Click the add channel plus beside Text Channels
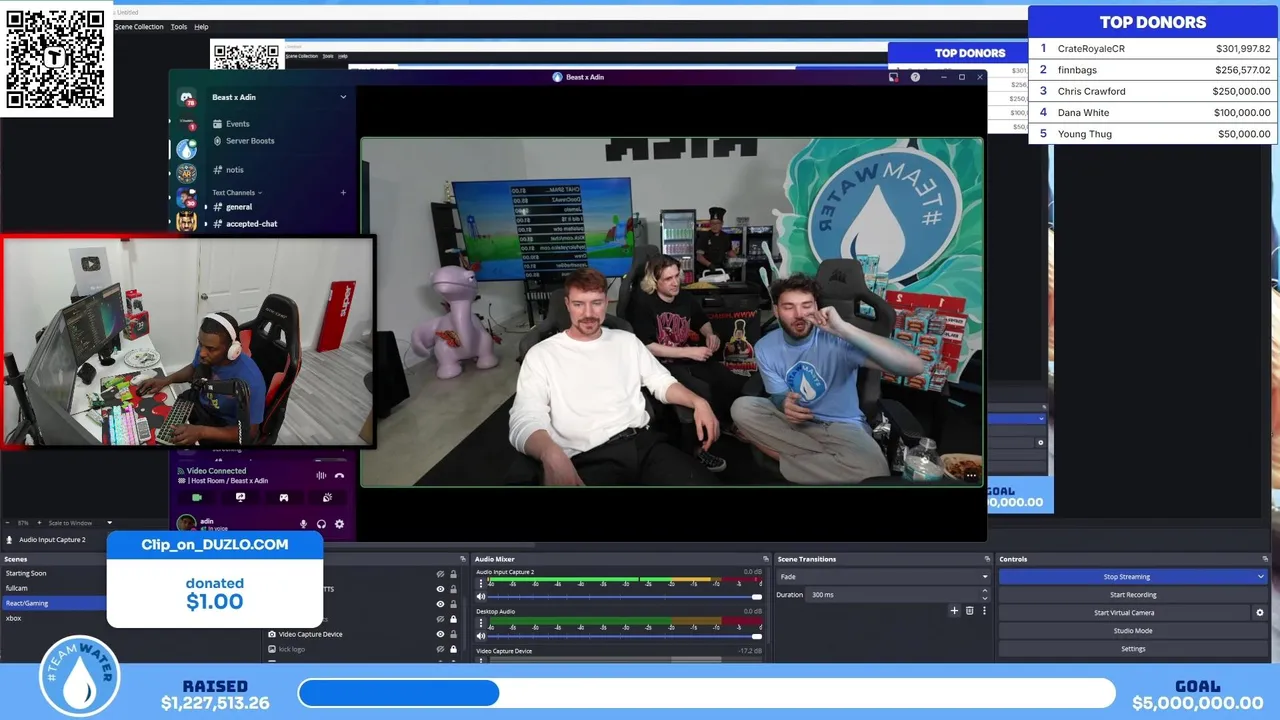The width and height of the screenshot is (1280, 720). [x=343, y=193]
